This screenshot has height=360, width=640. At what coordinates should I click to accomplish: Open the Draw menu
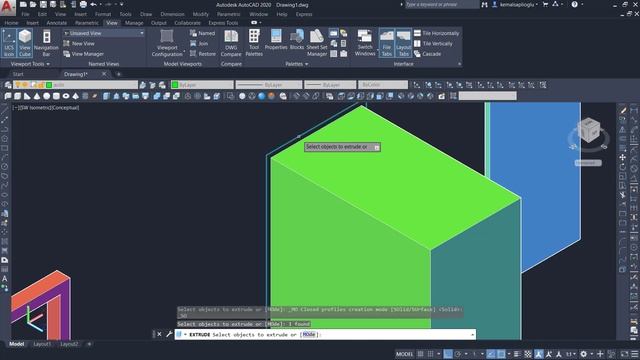coord(146,14)
